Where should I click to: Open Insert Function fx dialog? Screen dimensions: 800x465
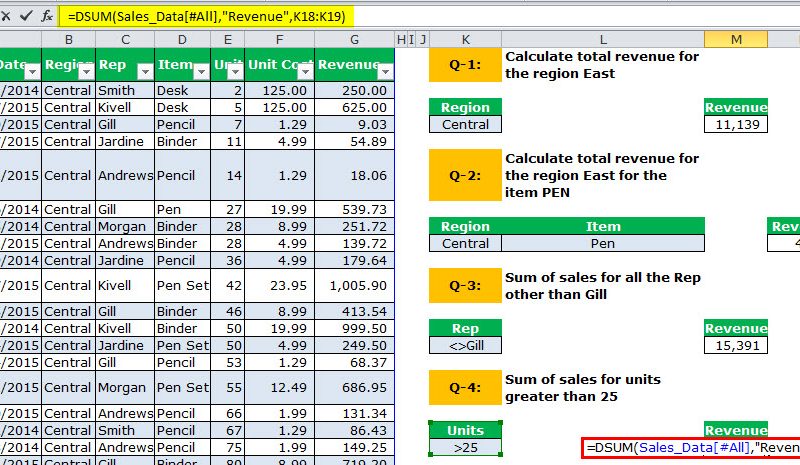47,16
